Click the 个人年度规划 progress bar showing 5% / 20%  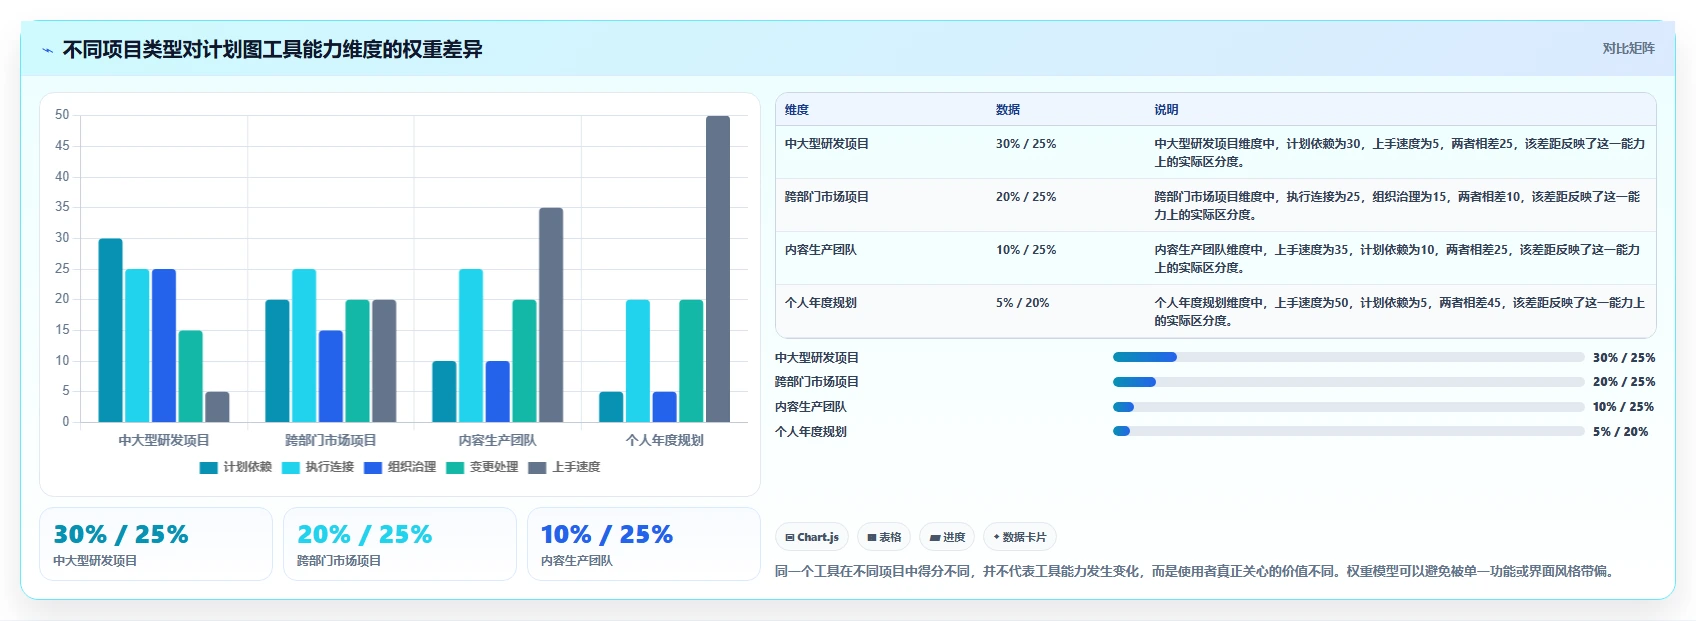(x=1348, y=432)
